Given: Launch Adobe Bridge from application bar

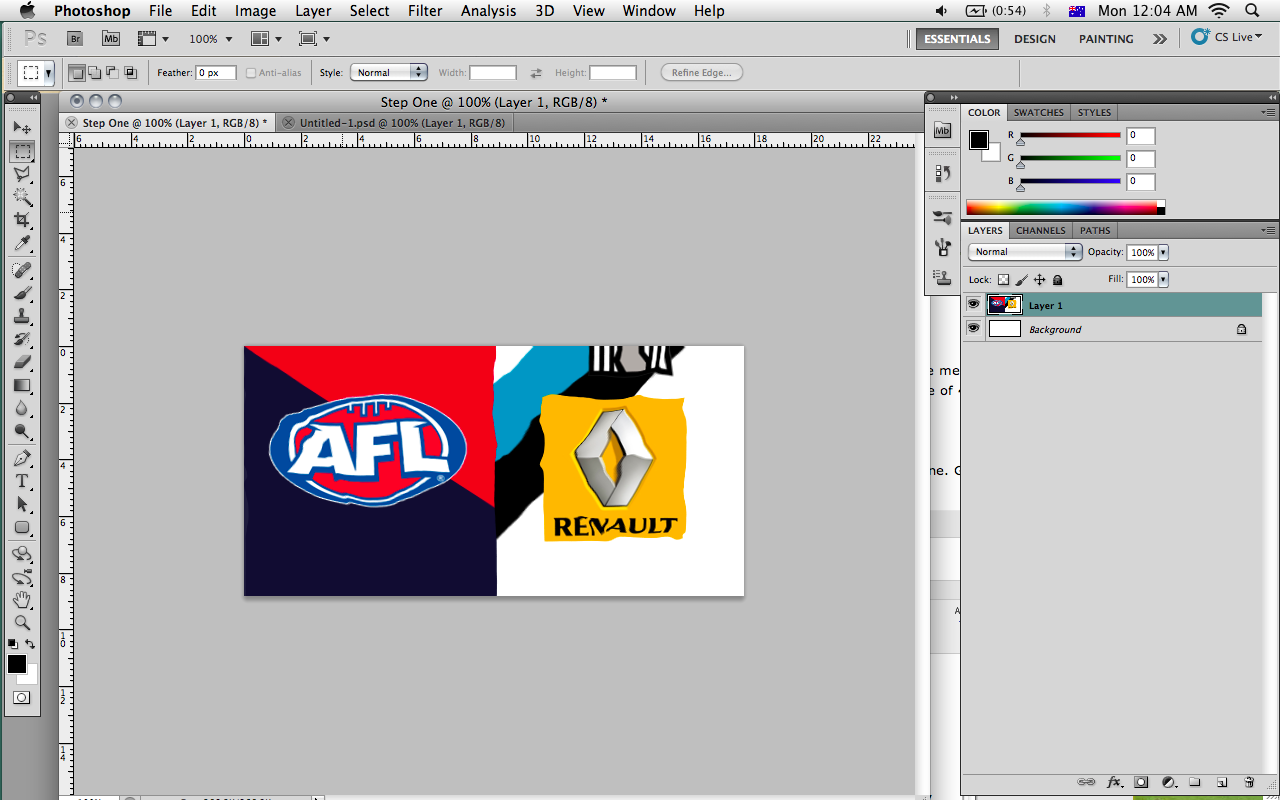Looking at the screenshot, I should tap(75, 38).
